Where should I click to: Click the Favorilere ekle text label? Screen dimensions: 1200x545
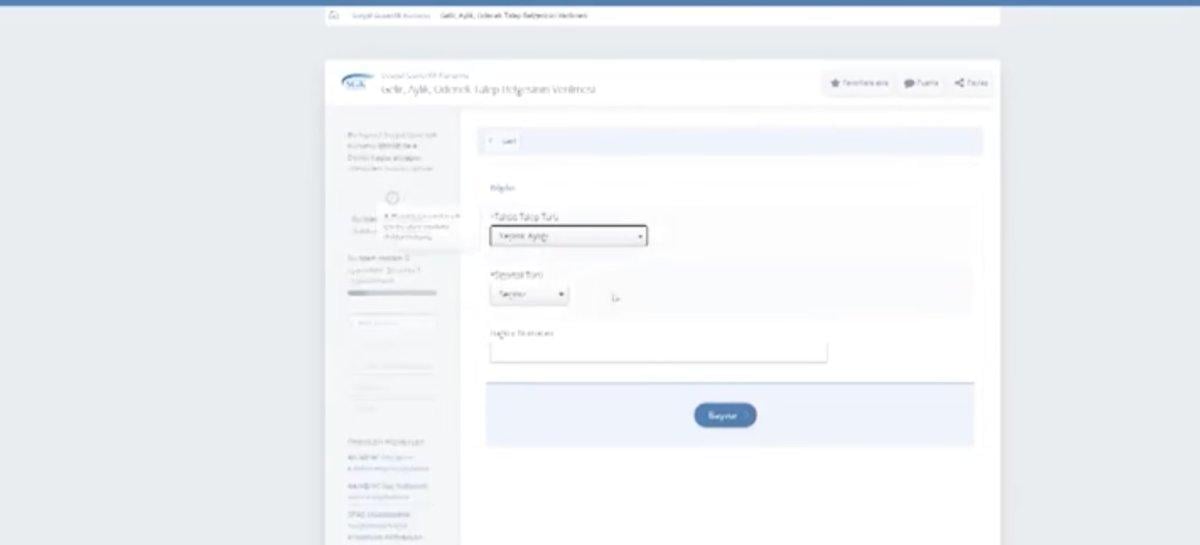866,83
